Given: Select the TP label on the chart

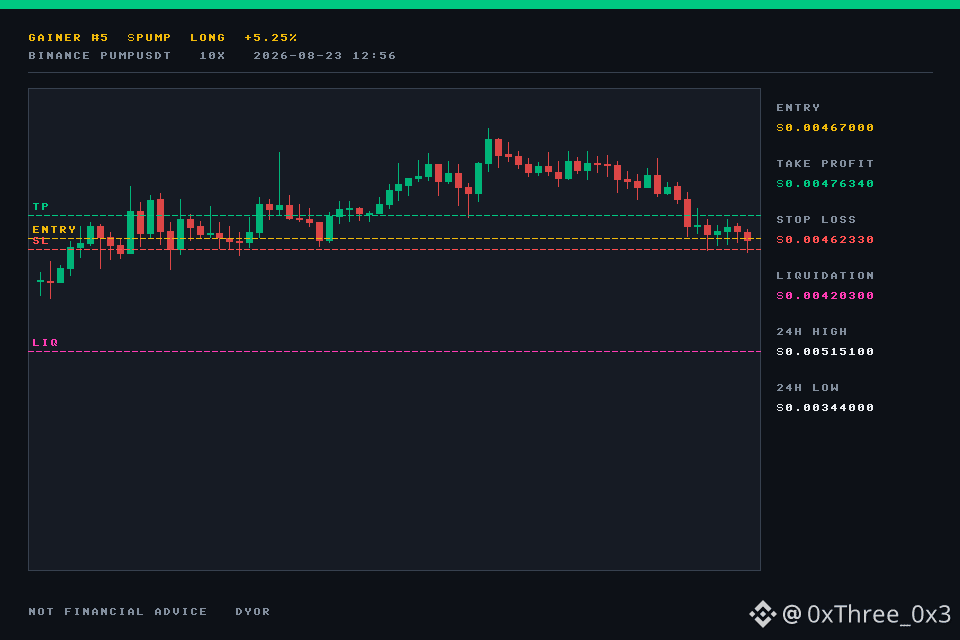Looking at the screenshot, I should click(x=40, y=206).
